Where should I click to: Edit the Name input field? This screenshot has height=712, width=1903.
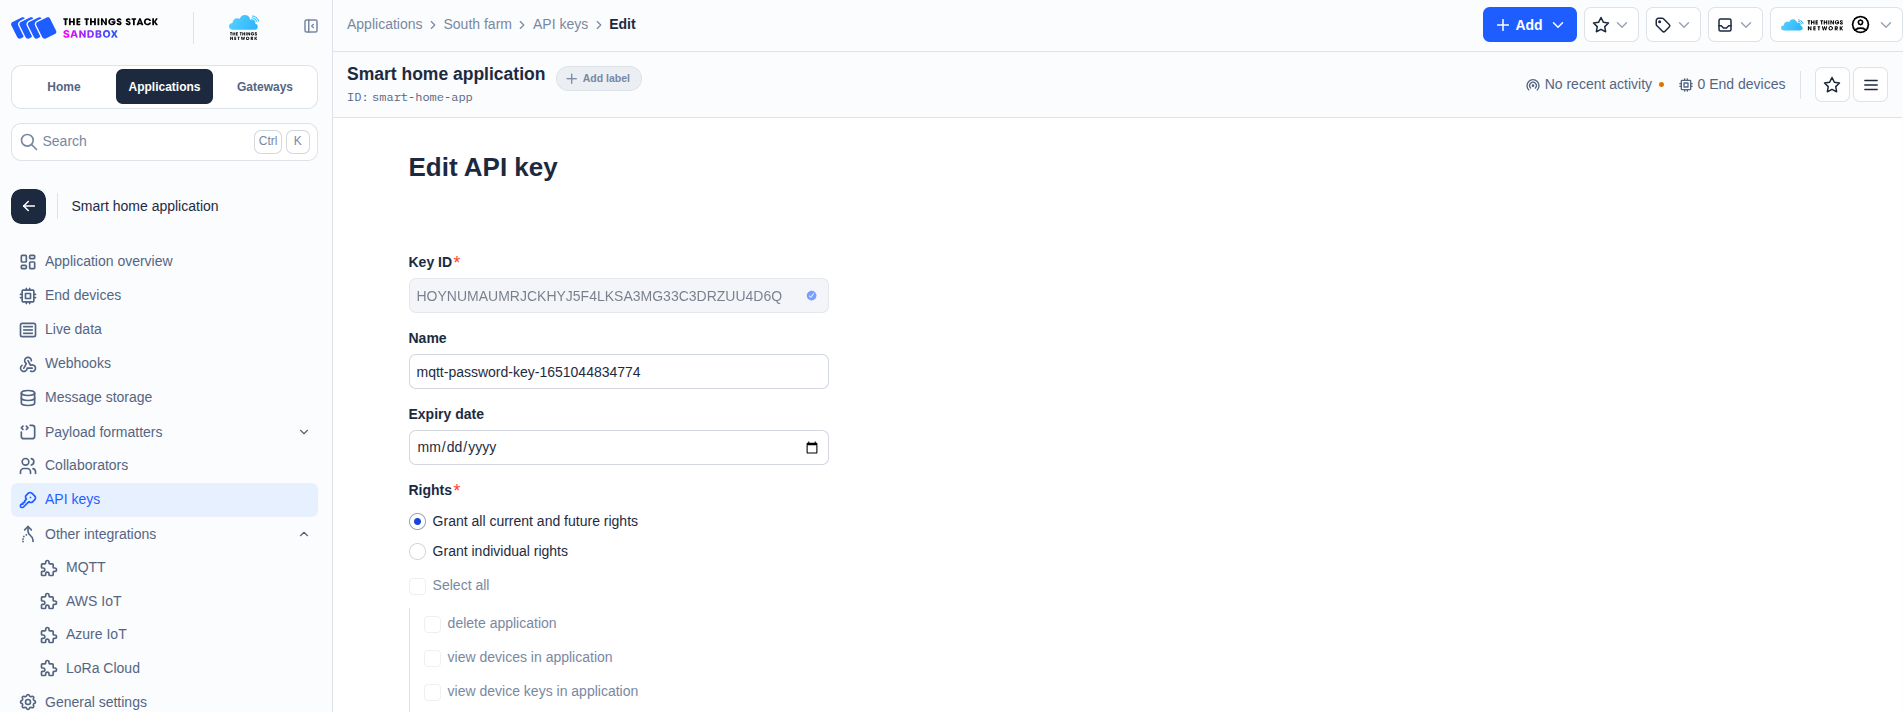[618, 372]
